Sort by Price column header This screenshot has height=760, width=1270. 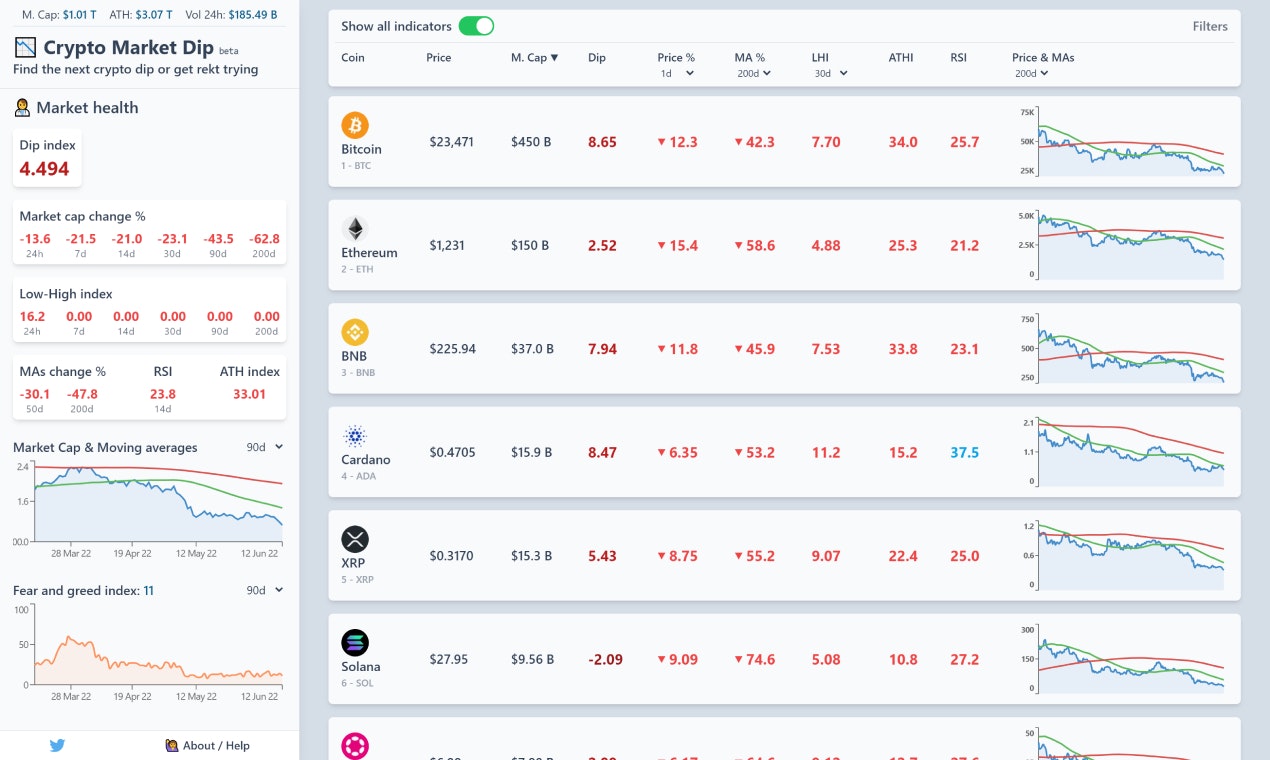[x=439, y=57]
